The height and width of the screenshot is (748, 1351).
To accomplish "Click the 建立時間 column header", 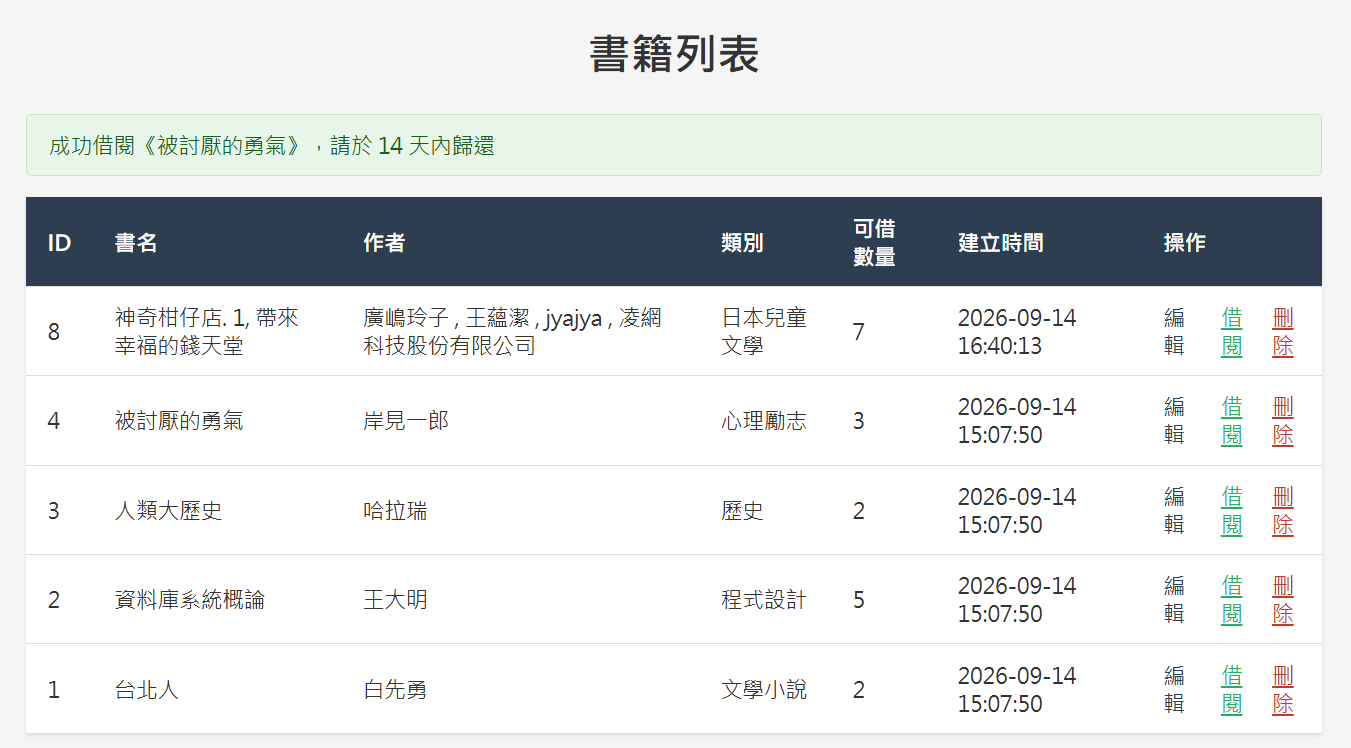I will (1001, 243).
